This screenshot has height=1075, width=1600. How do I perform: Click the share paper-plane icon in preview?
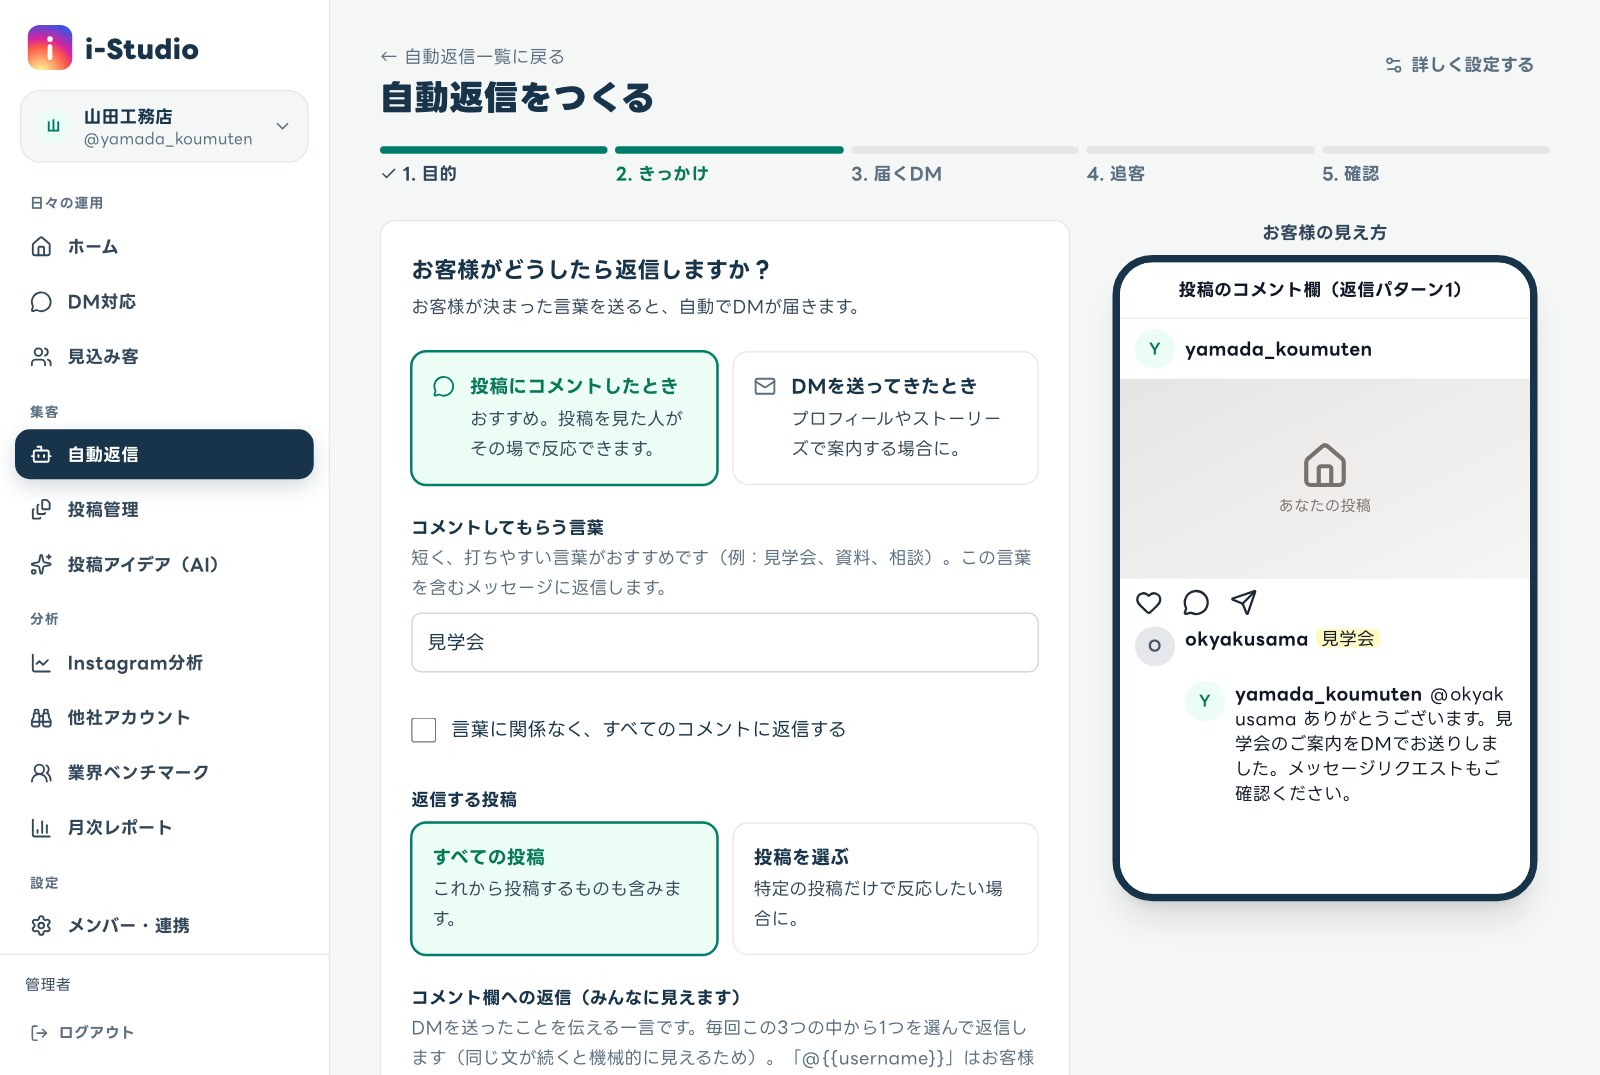(1243, 602)
